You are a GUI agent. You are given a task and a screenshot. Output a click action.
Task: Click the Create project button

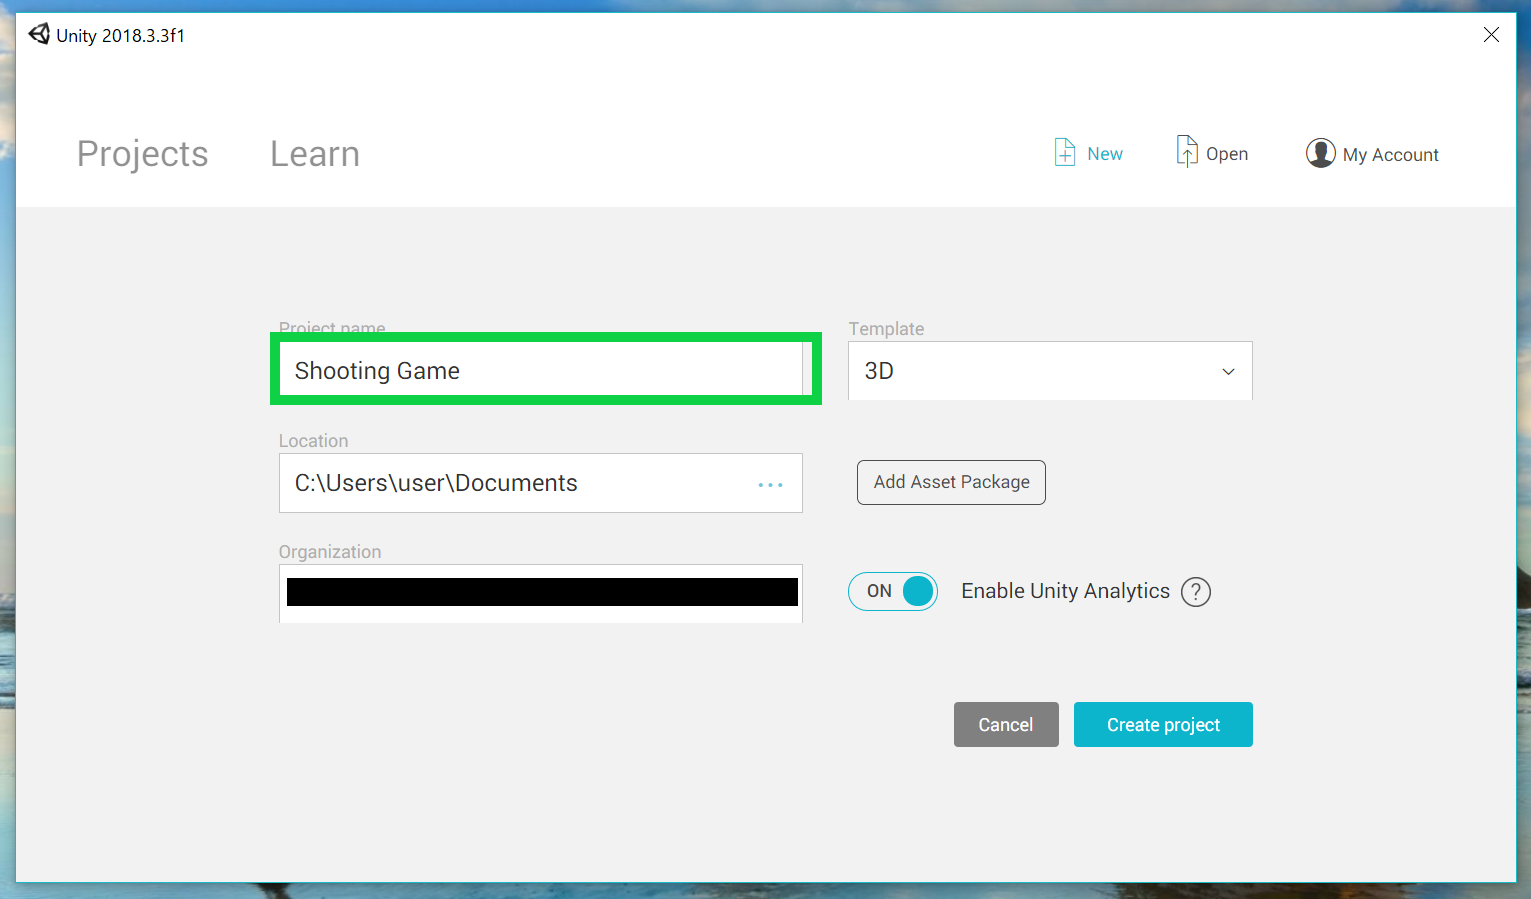pyautogui.click(x=1162, y=725)
